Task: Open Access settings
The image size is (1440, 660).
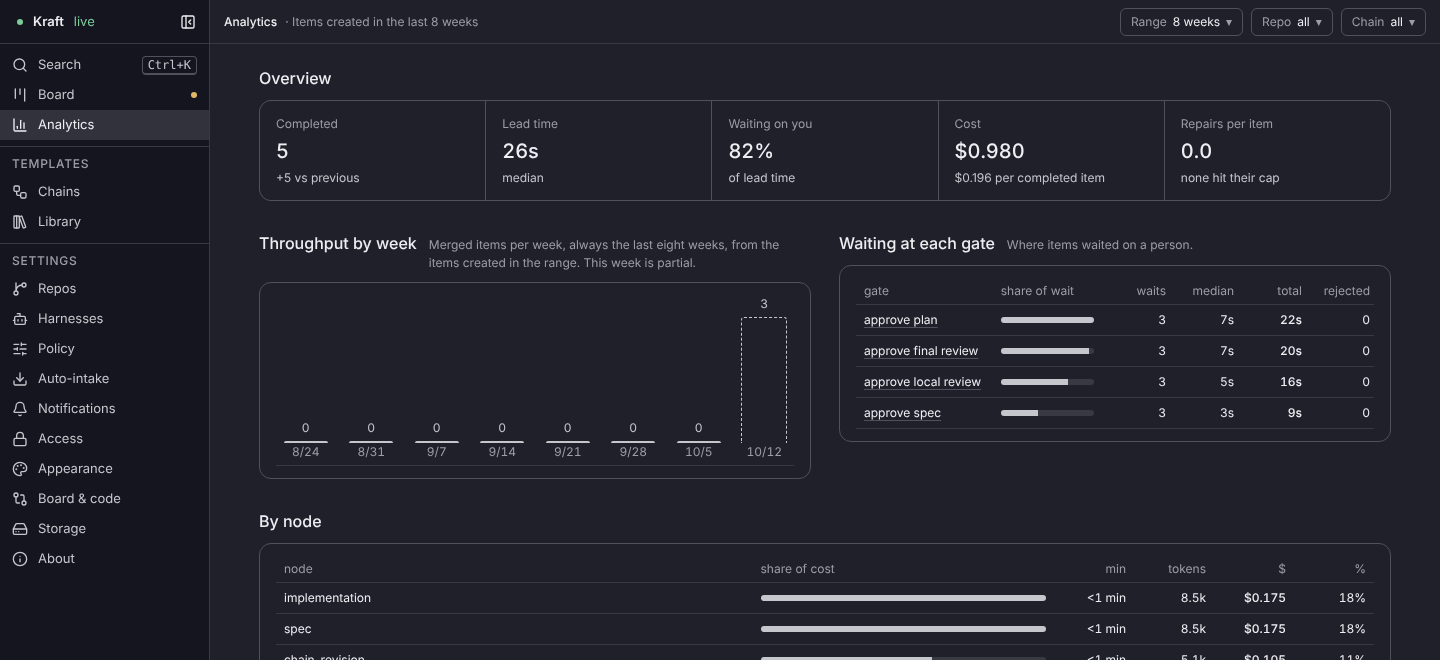Action: point(105,439)
